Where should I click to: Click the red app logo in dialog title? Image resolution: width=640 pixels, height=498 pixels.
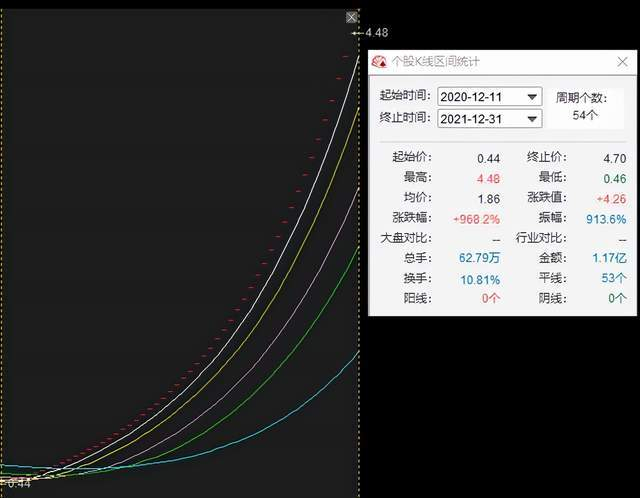(379, 62)
